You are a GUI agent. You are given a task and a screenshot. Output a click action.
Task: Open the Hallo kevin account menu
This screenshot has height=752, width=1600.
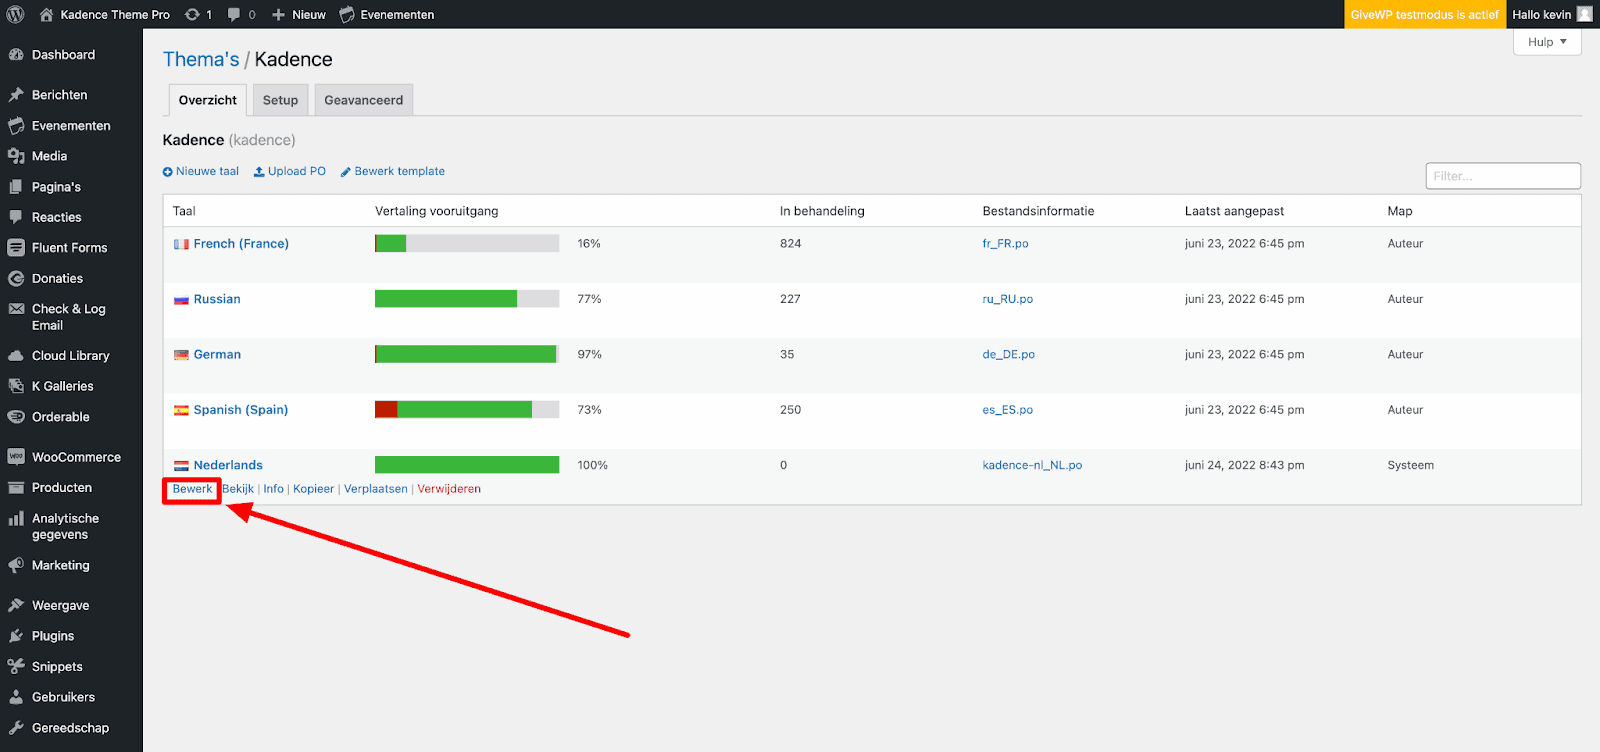[x=1552, y=14]
